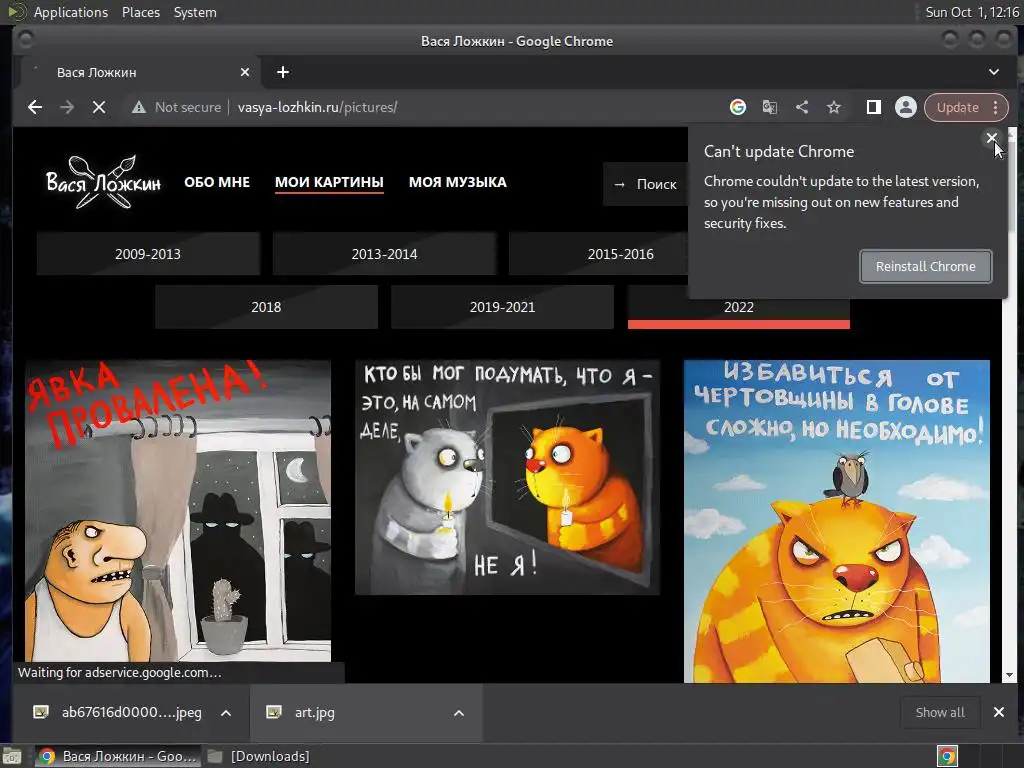Share this page via share icon
This screenshot has width=1024, height=768.
point(802,107)
